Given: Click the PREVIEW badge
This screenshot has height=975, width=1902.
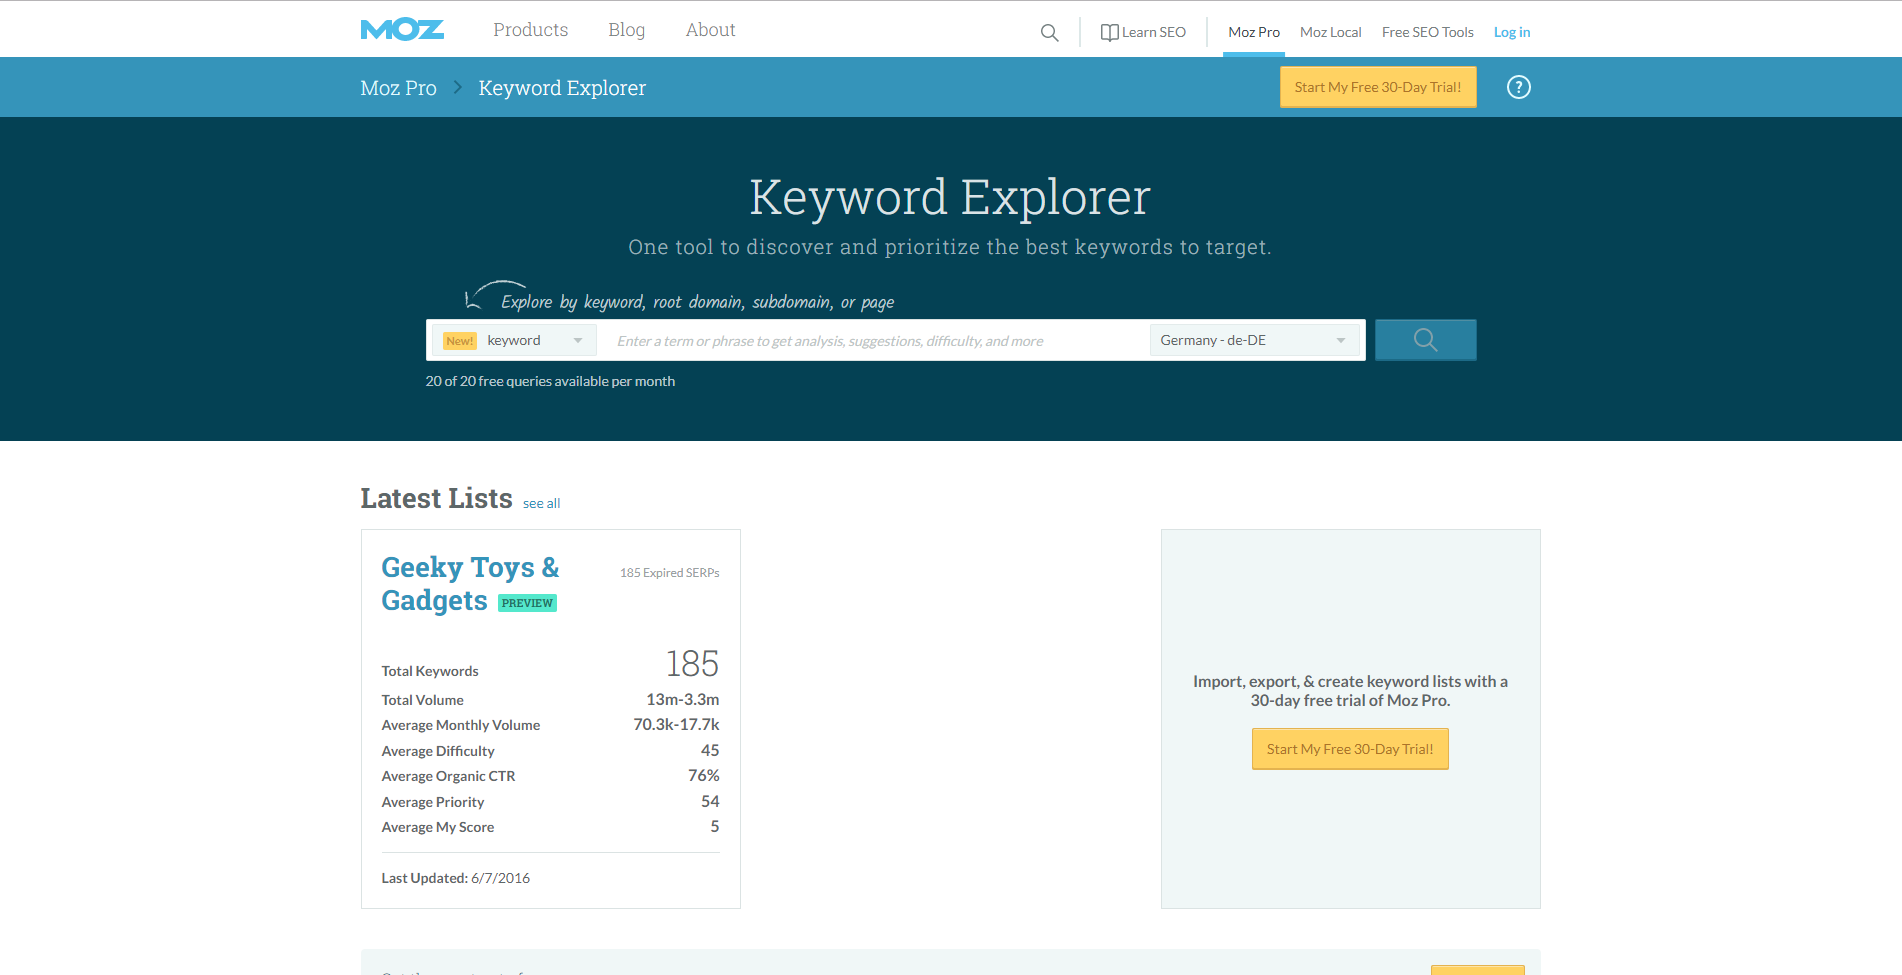Looking at the screenshot, I should tap(527, 603).
